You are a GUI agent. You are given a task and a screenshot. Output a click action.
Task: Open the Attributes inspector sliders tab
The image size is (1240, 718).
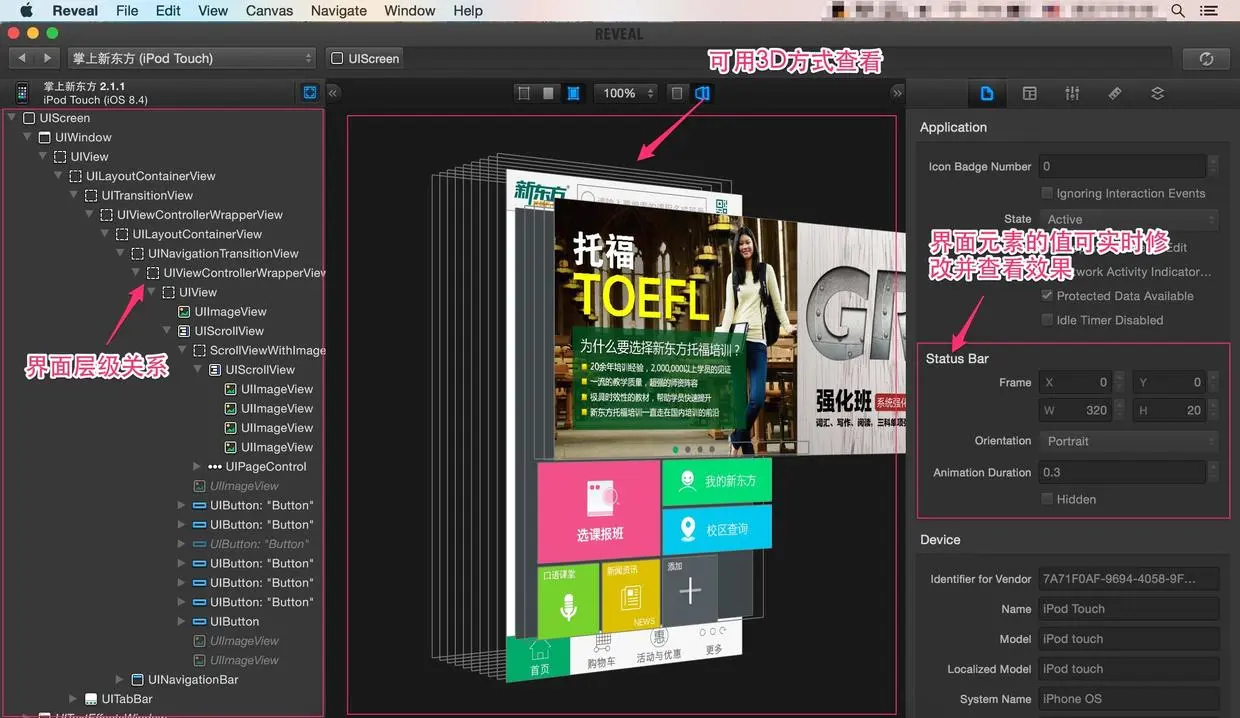pos(1072,93)
